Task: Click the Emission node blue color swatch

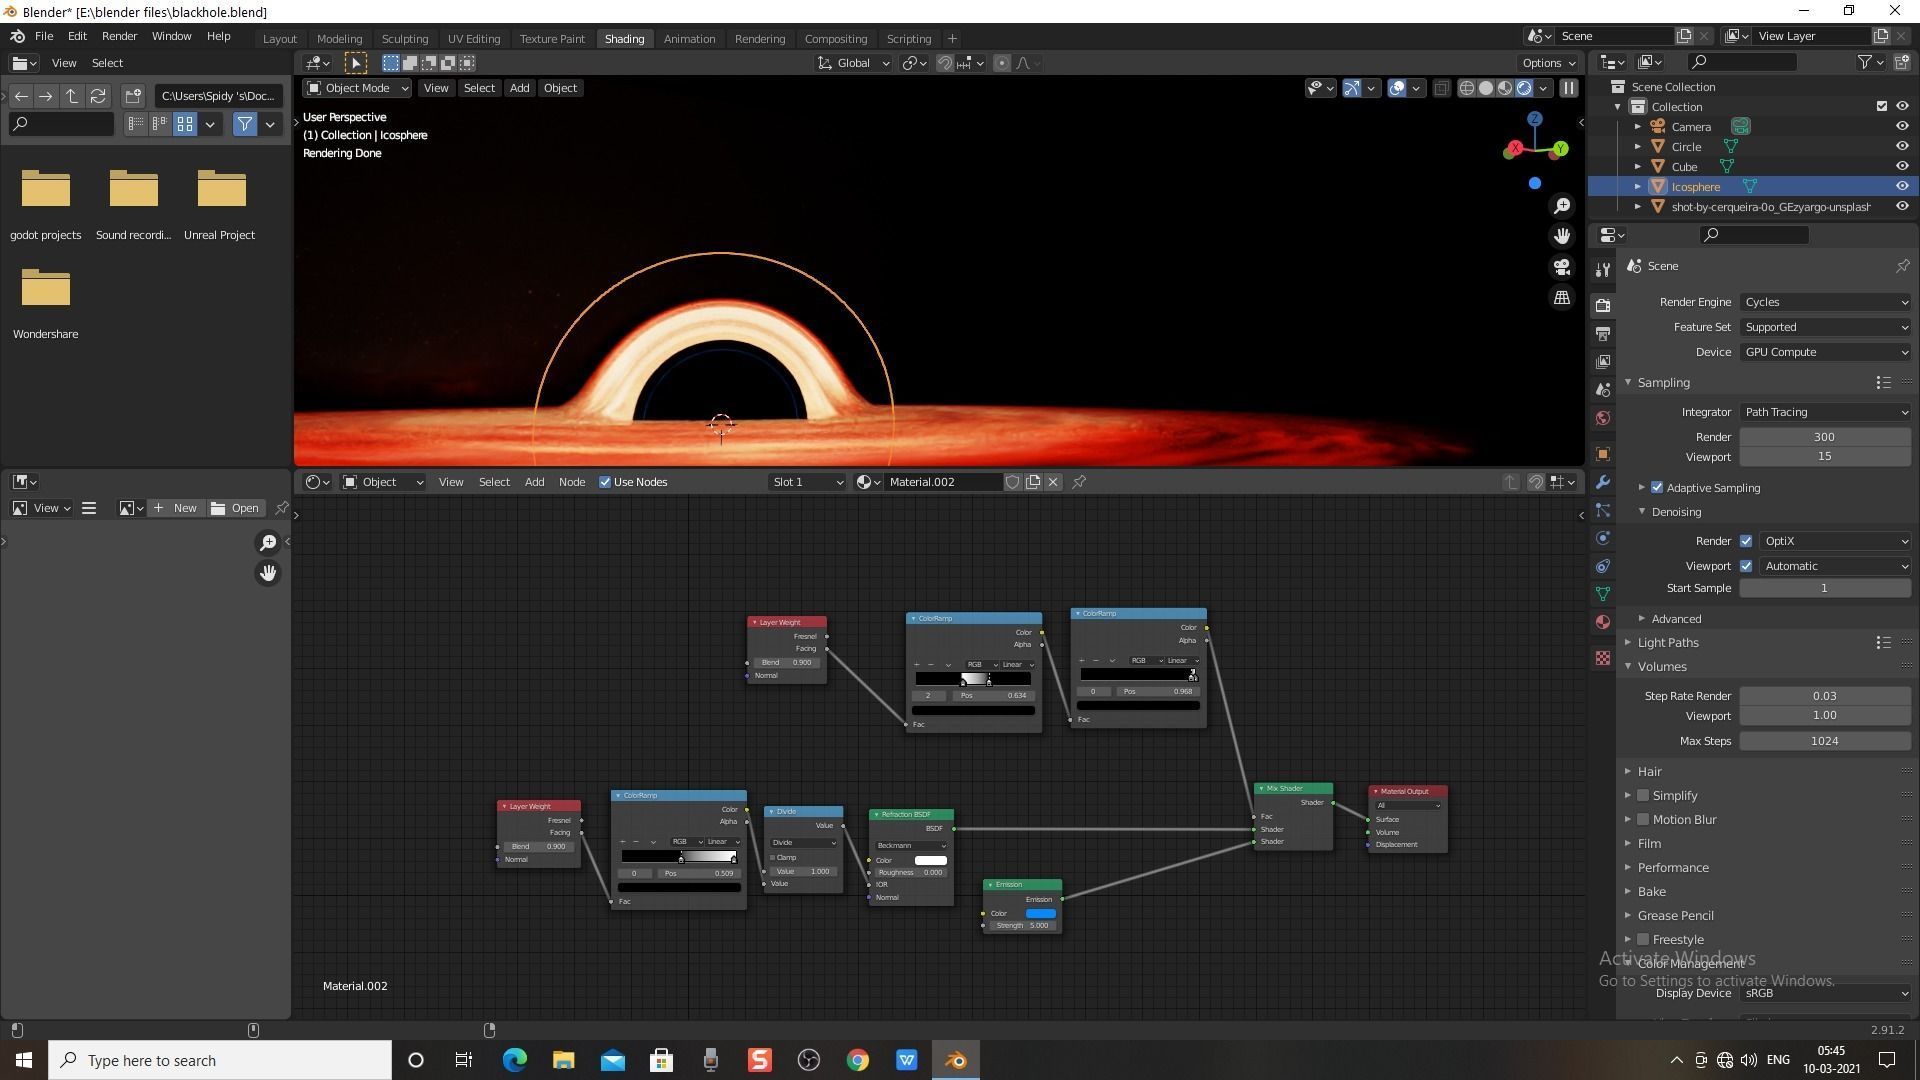Action: (1040, 914)
